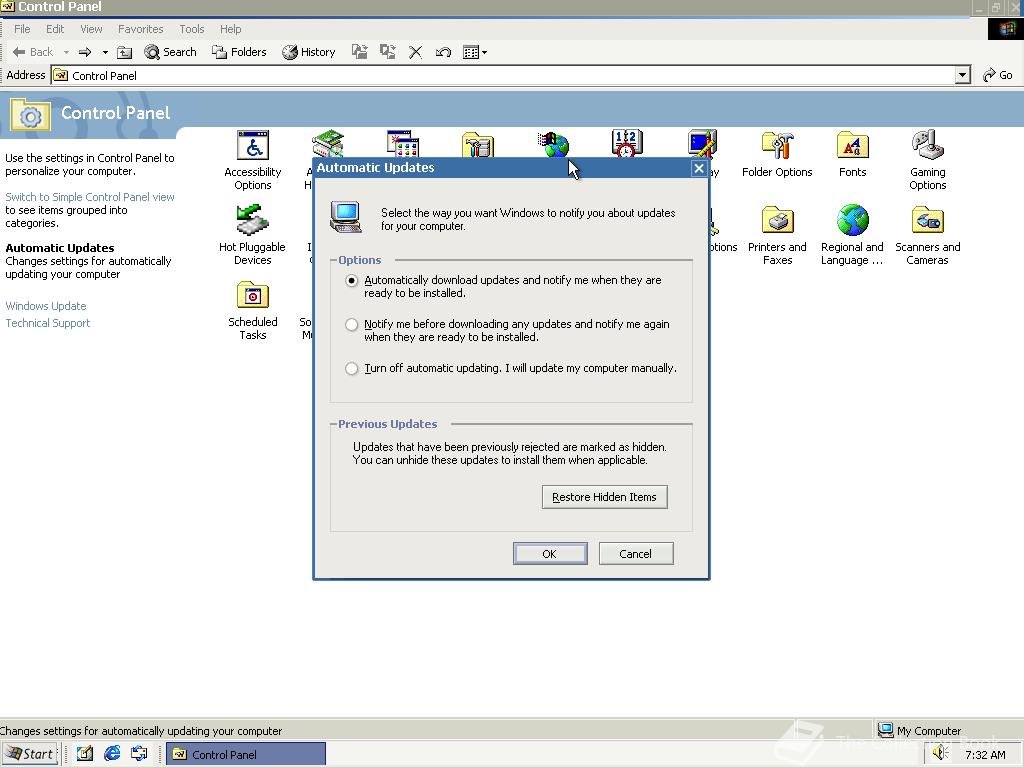Click the My Computer status bar zone
The image size is (1024, 768).
tap(920, 730)
